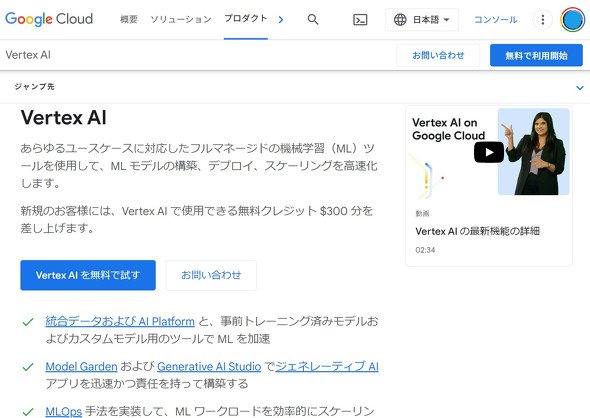590x418 pixels.
Task: Play the Vertex AI on Google Cloud video
Action: point(489,152)
